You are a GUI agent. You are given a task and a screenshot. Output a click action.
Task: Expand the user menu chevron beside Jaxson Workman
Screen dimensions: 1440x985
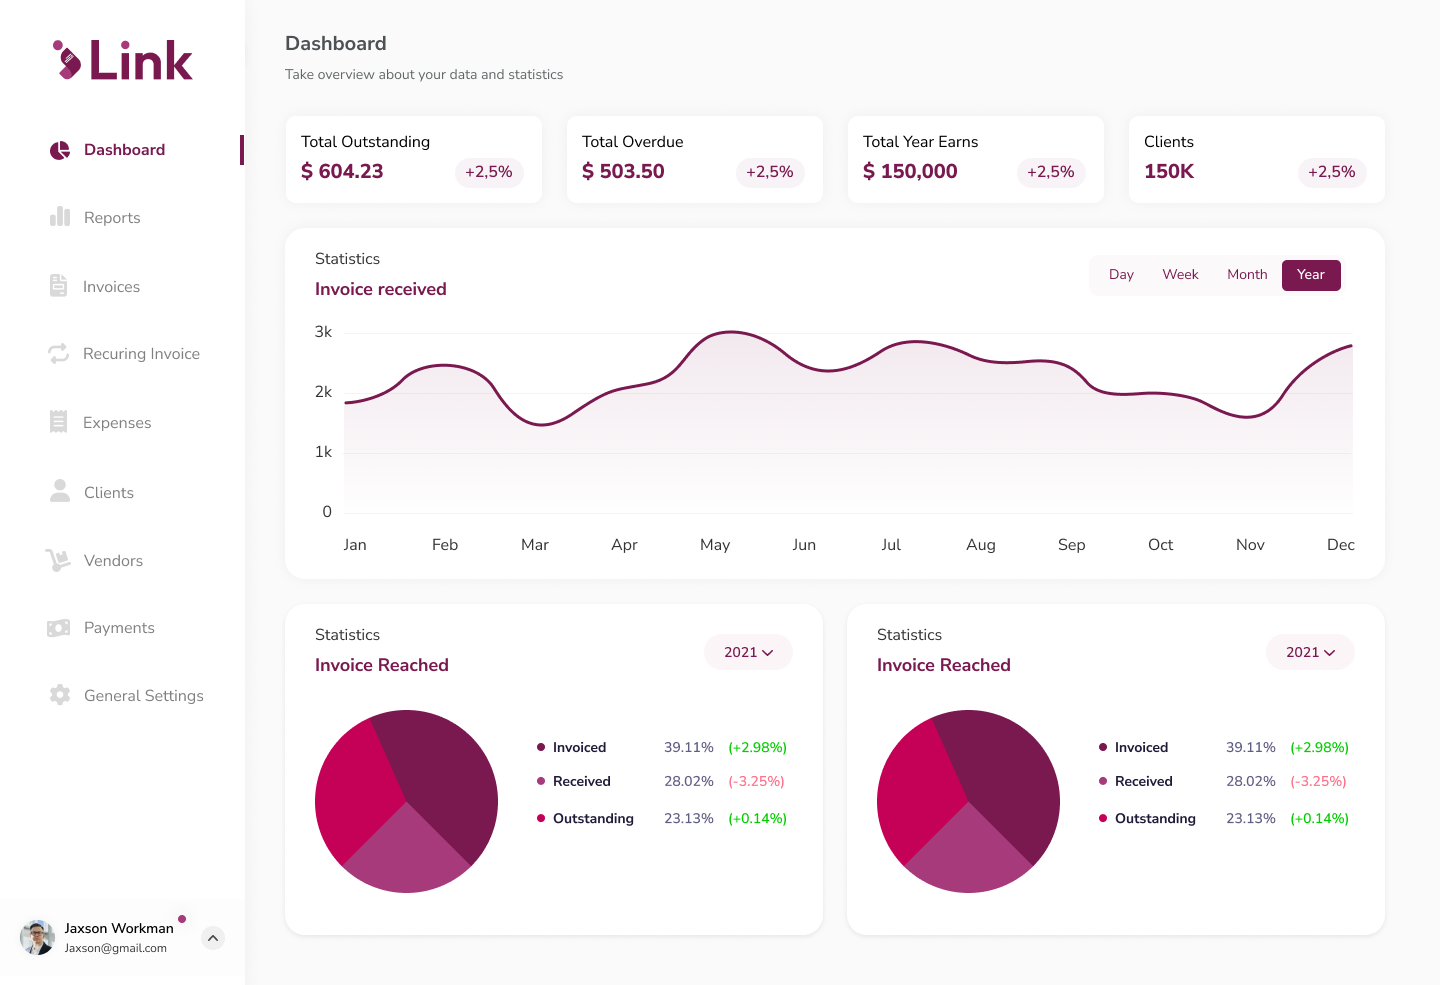[x=213, y=938]
